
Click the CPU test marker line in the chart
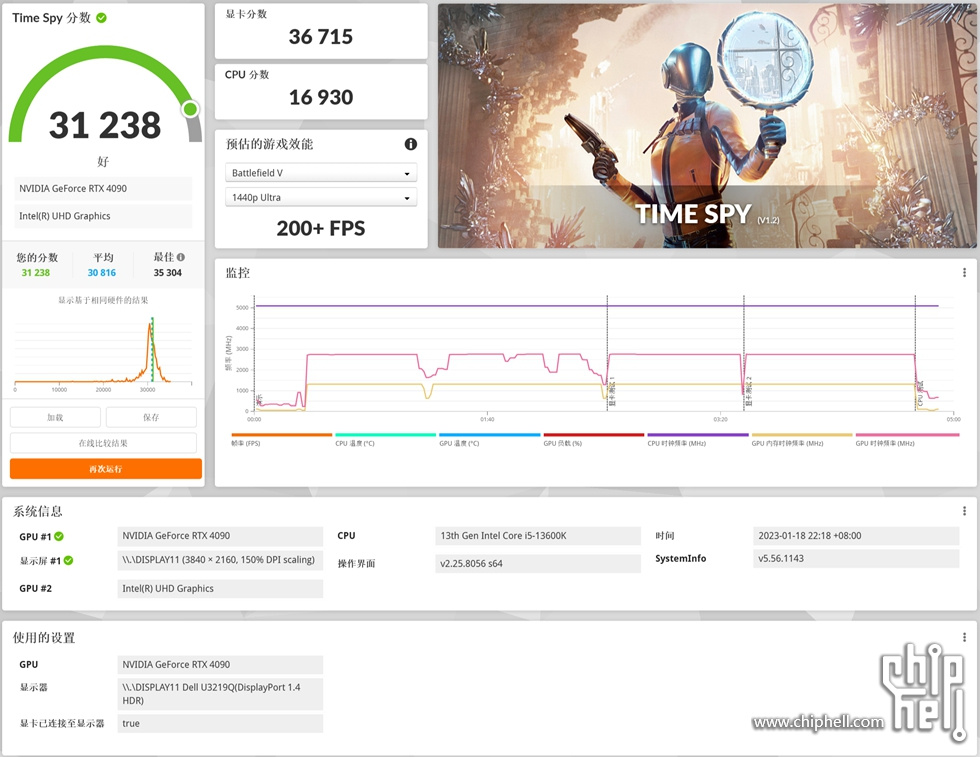tap(916, 353)
